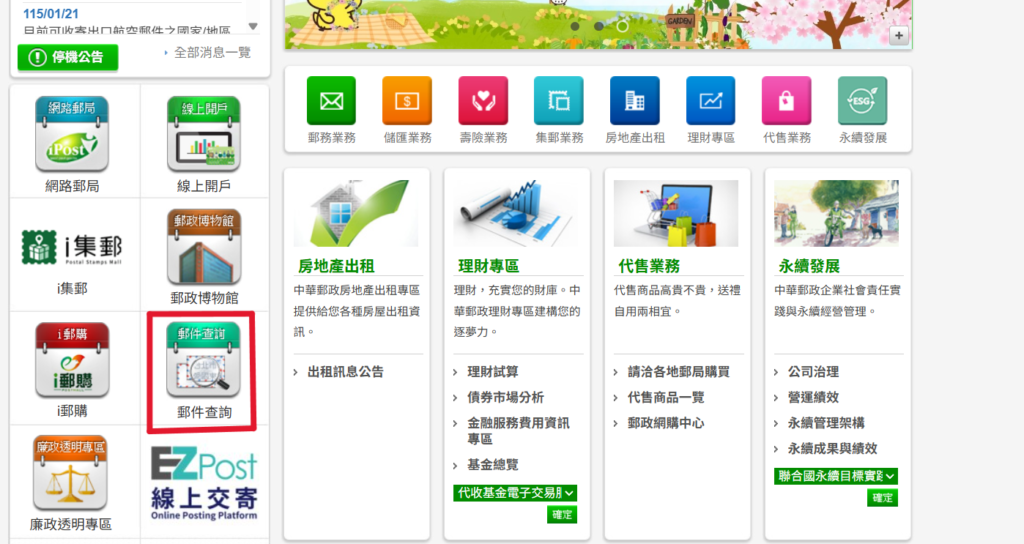Open the 債券市場分析 link
This screenshot has height=544, width=1024.
505,397
